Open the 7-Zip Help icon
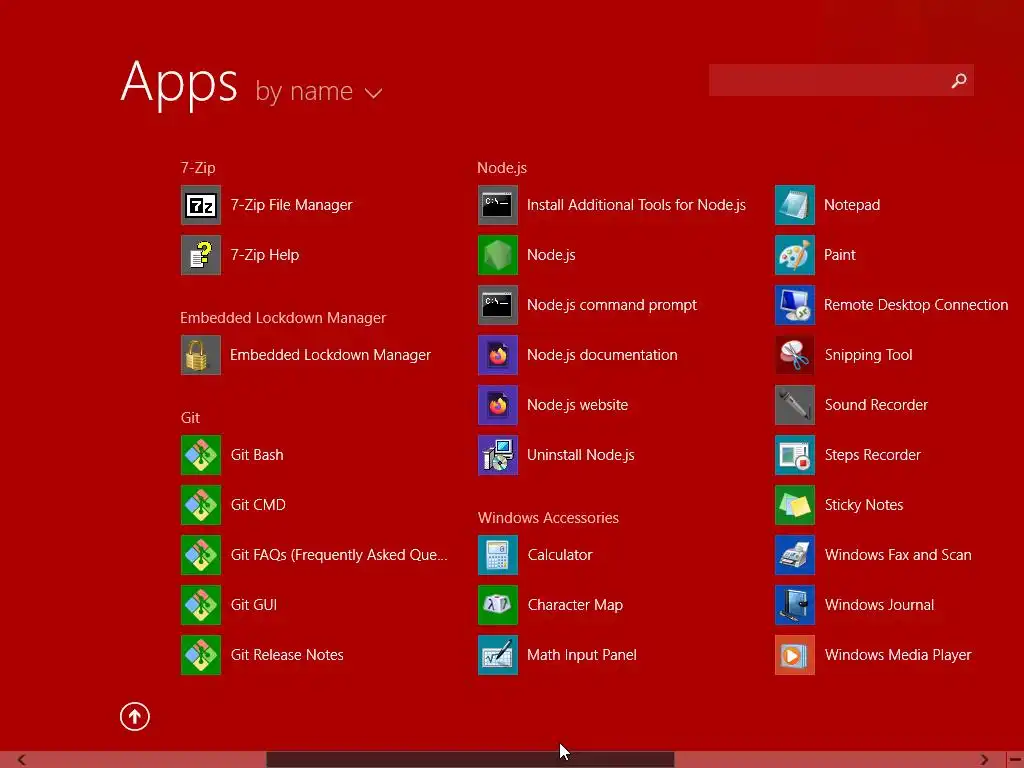 [200, 255]
